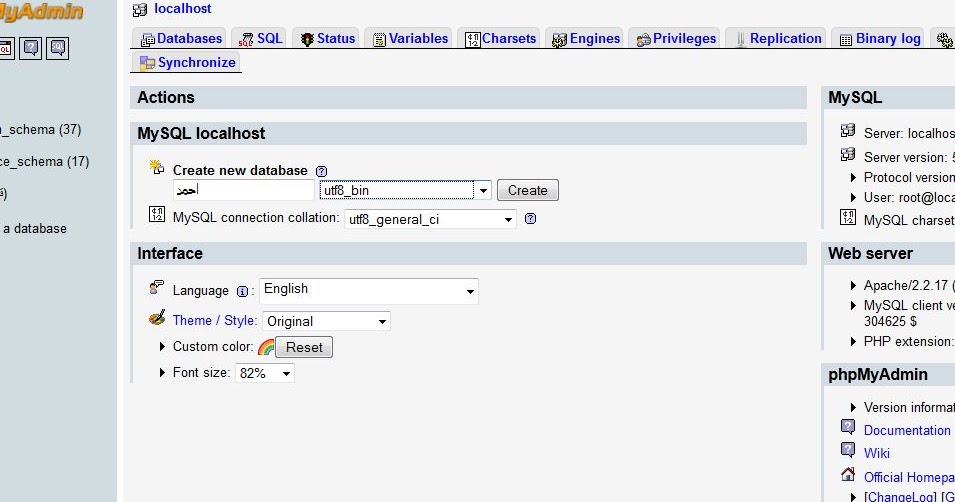Open the English language dropdown

point(368,291)
